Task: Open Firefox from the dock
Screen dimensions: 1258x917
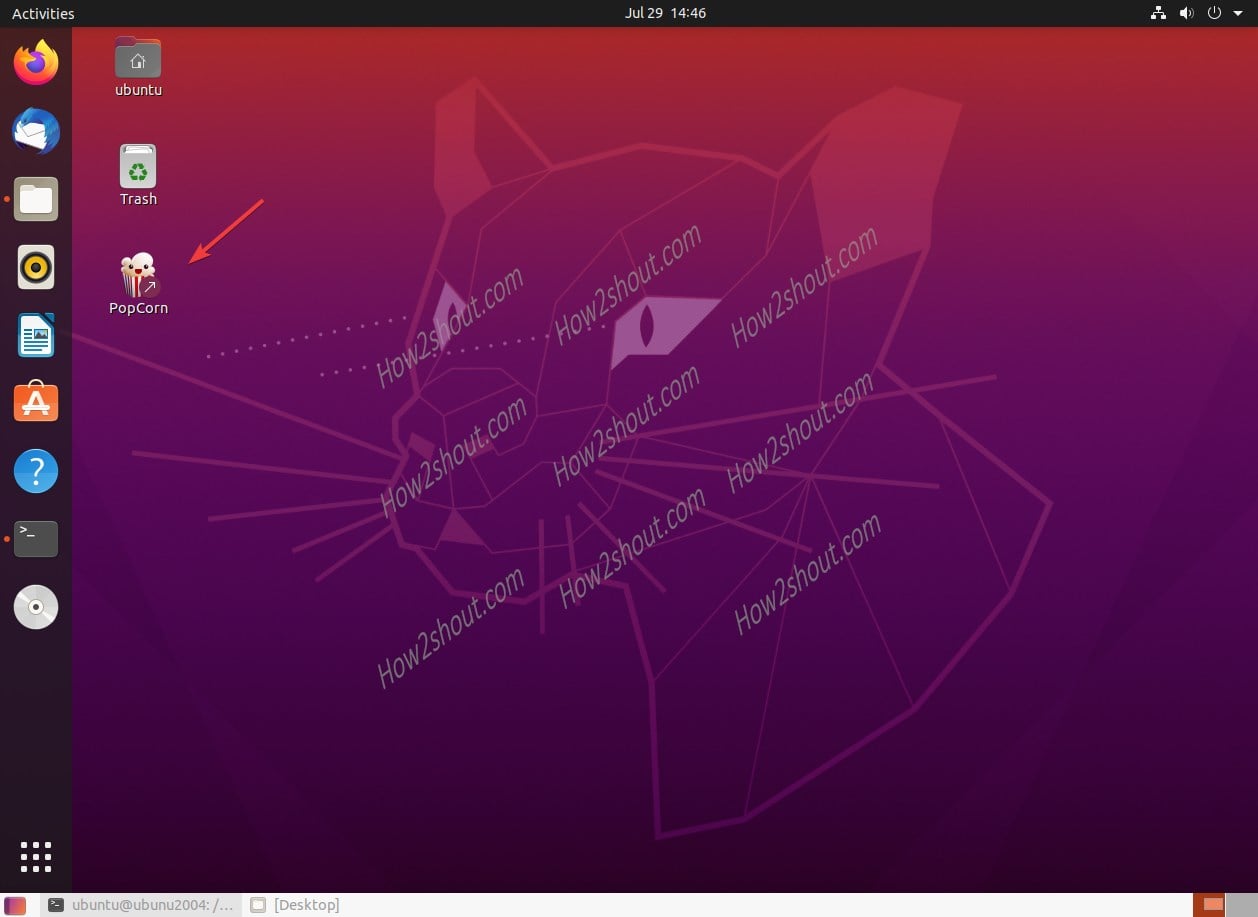Action: (x=36, y=63)
